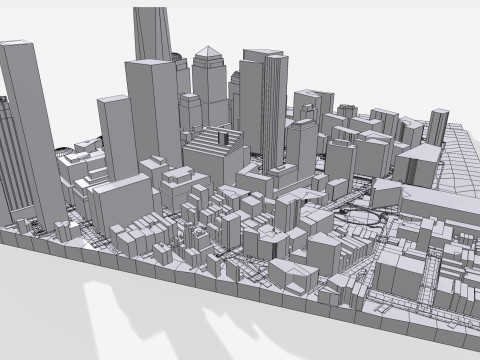Image resolution: width=480 pixels, height=360 pixels.
Task: Pick the oval plaza ring on the ground
Action: tap(356, 217)
